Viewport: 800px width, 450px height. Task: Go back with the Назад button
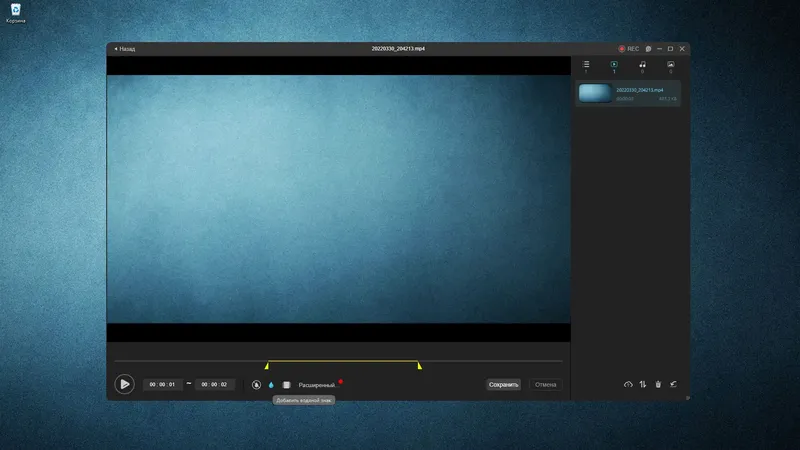(x=125, y=49)
